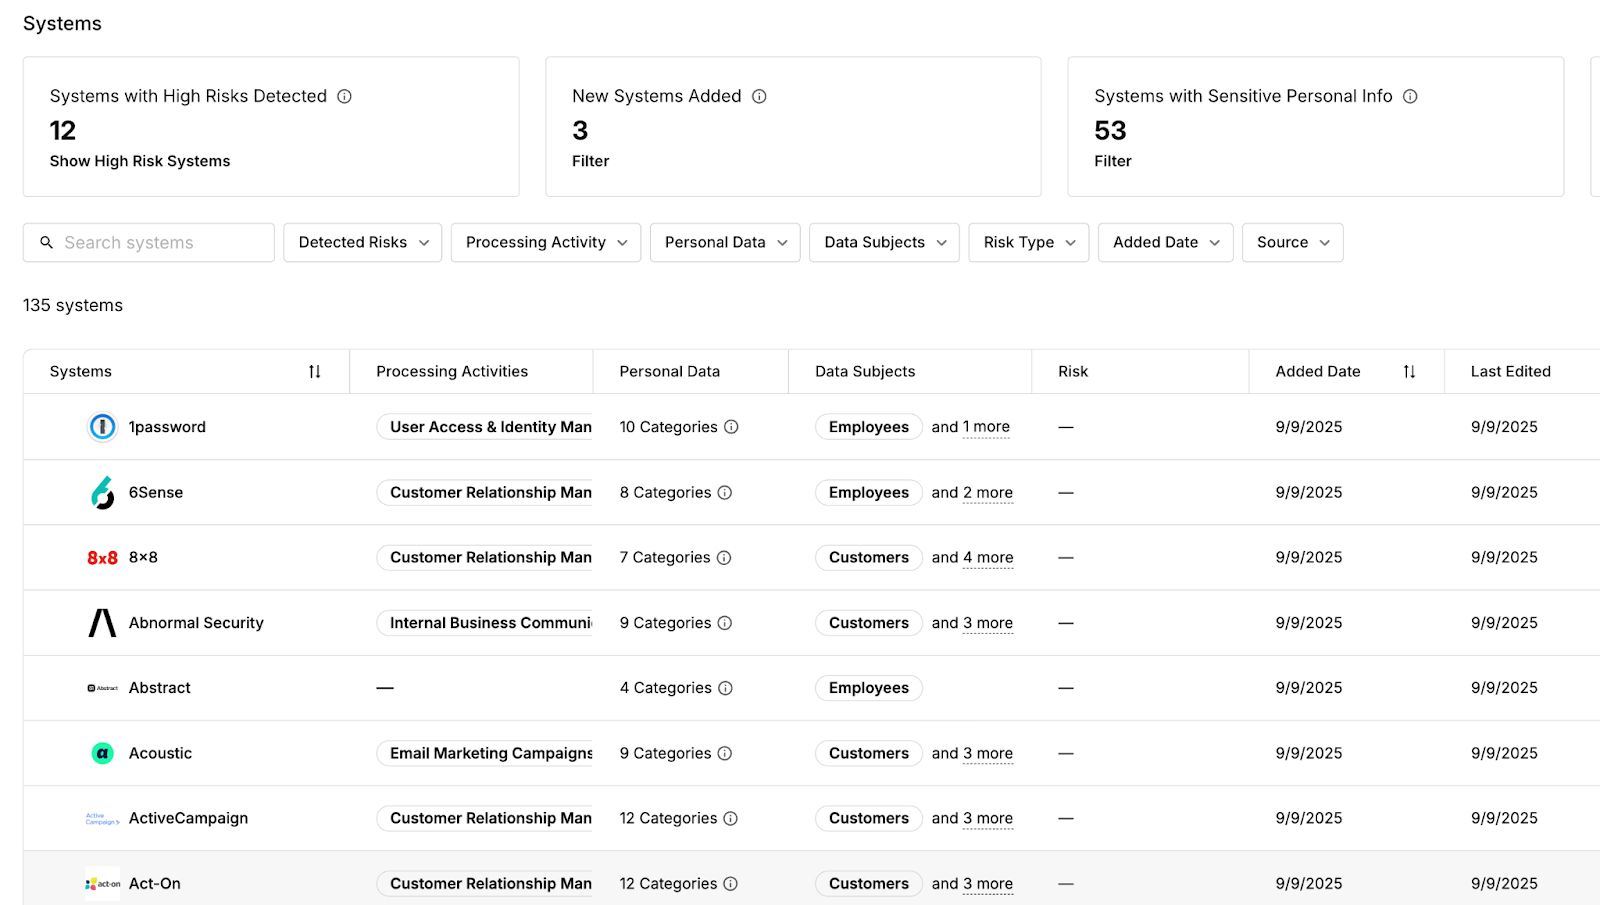Click the Abstract logo icon
1600x905 pixels.
coord(102,688)
